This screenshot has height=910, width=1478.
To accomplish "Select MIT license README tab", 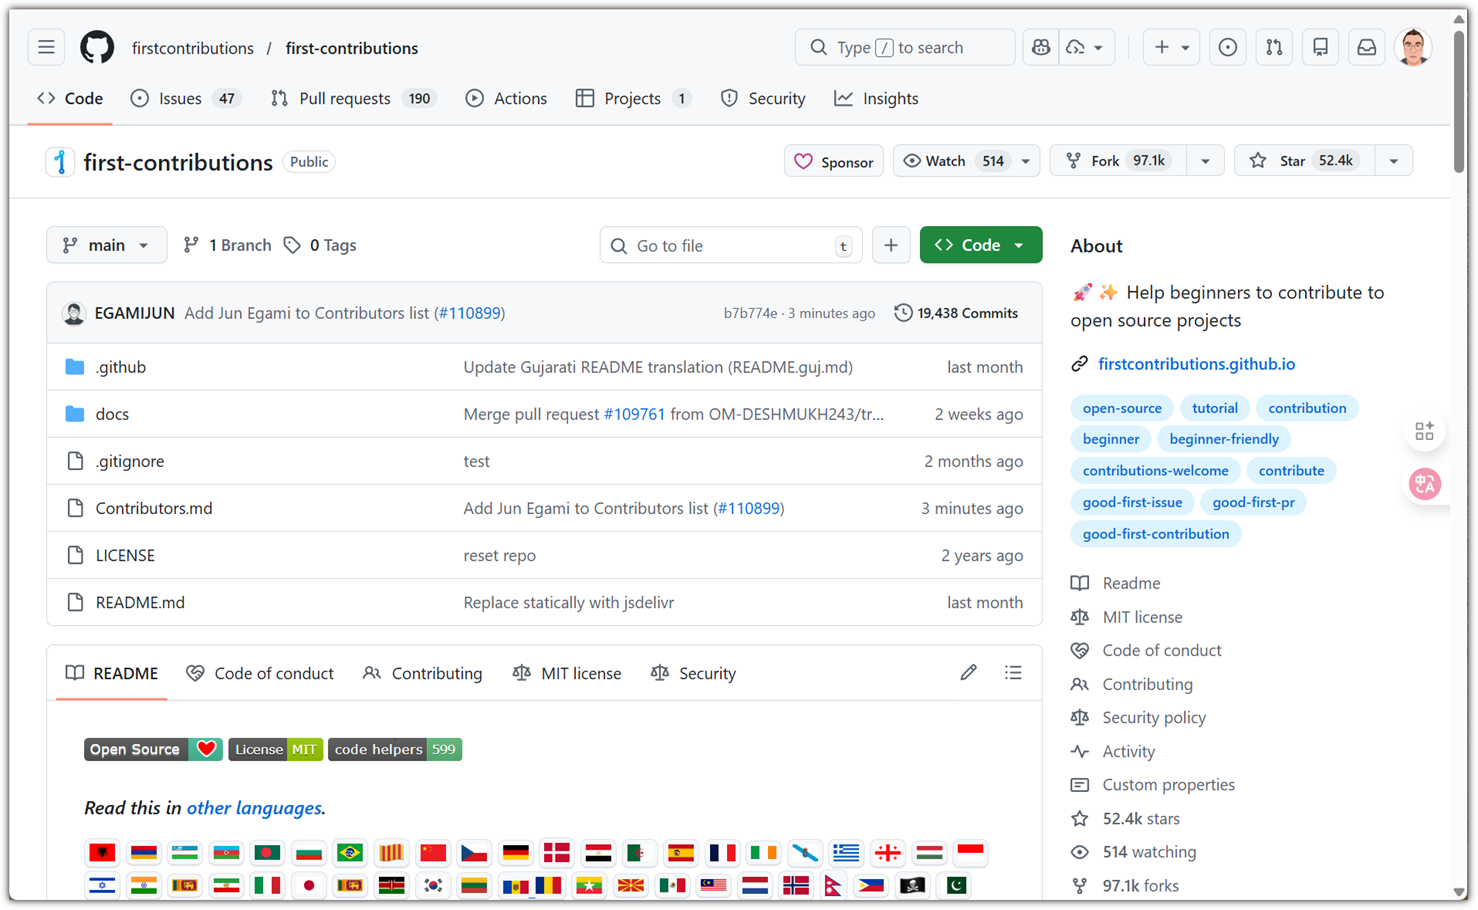I will coord(567,673).
